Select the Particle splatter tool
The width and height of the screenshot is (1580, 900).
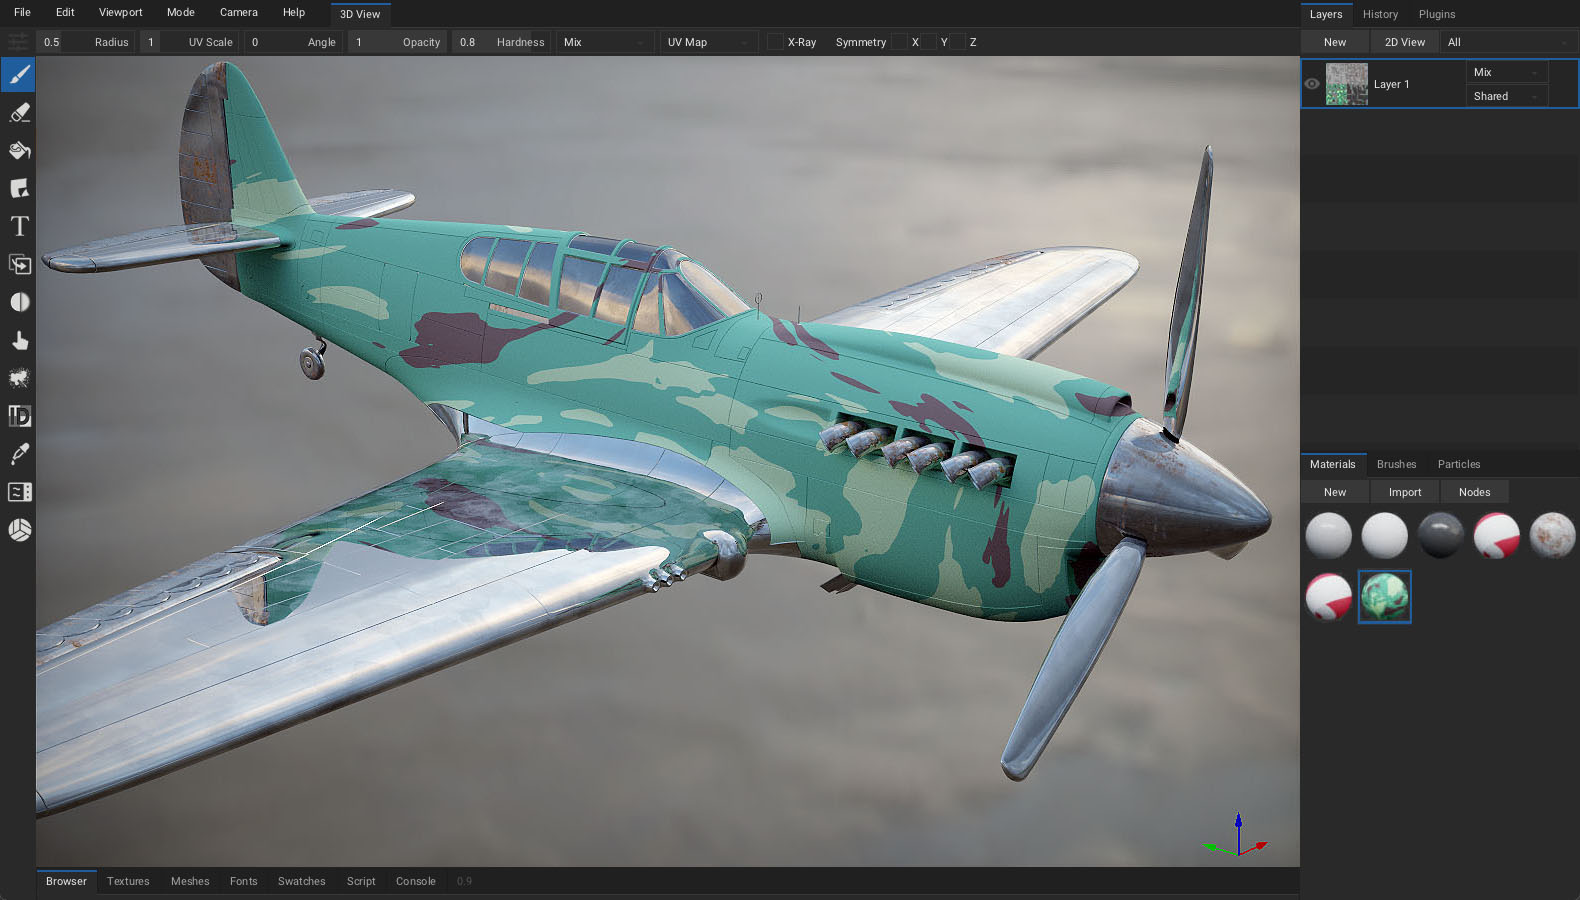(x=19, y=378)
